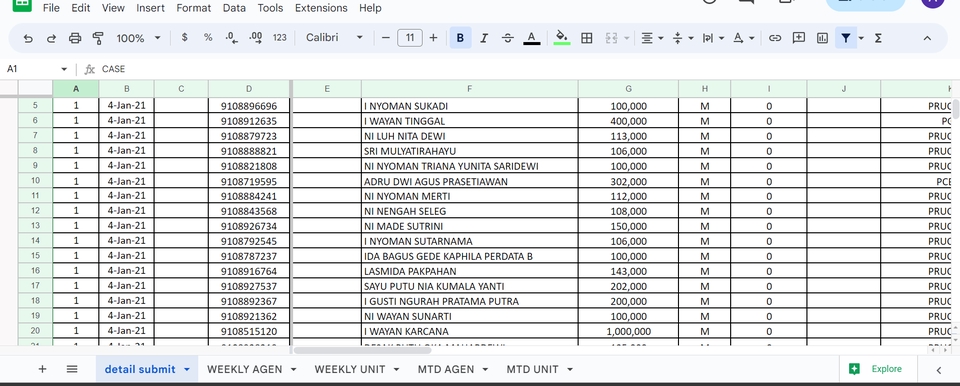This screenshot has height=386, width=960.
Task: Open the fill color picker
Action: (561, 38)
